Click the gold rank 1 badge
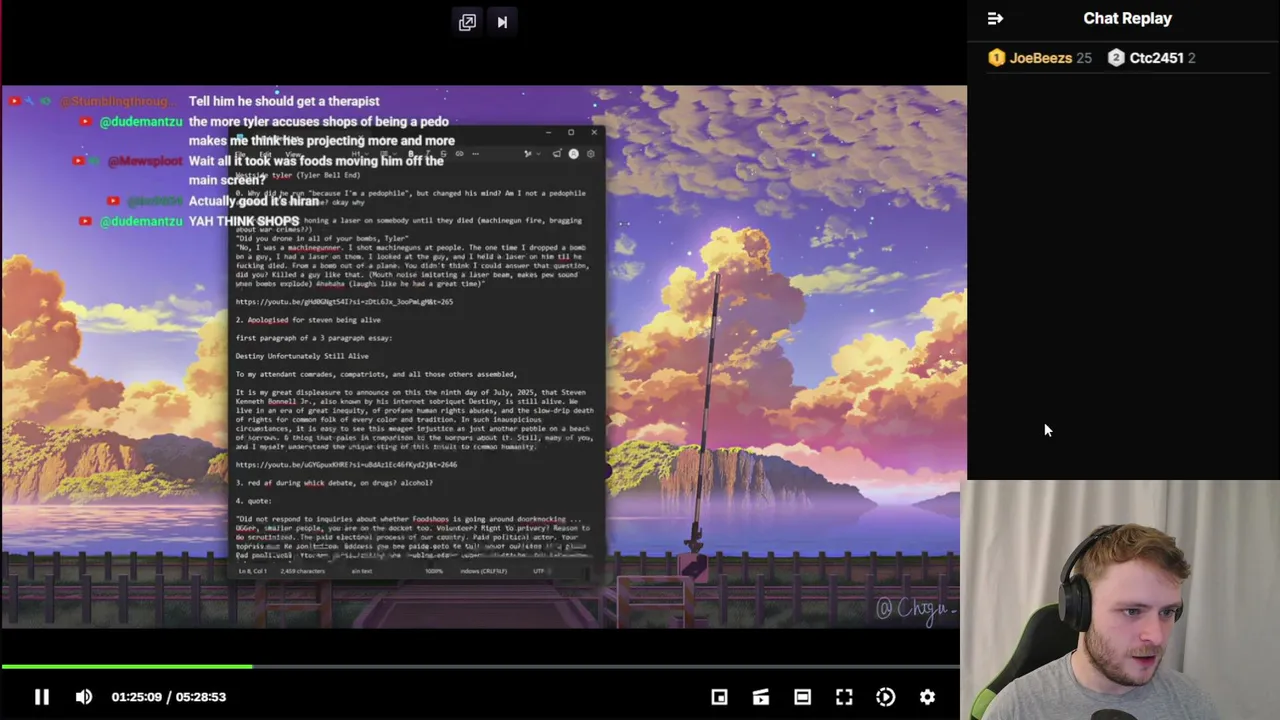The height and width of the screenshot is (720, 1280). point(996,58)
